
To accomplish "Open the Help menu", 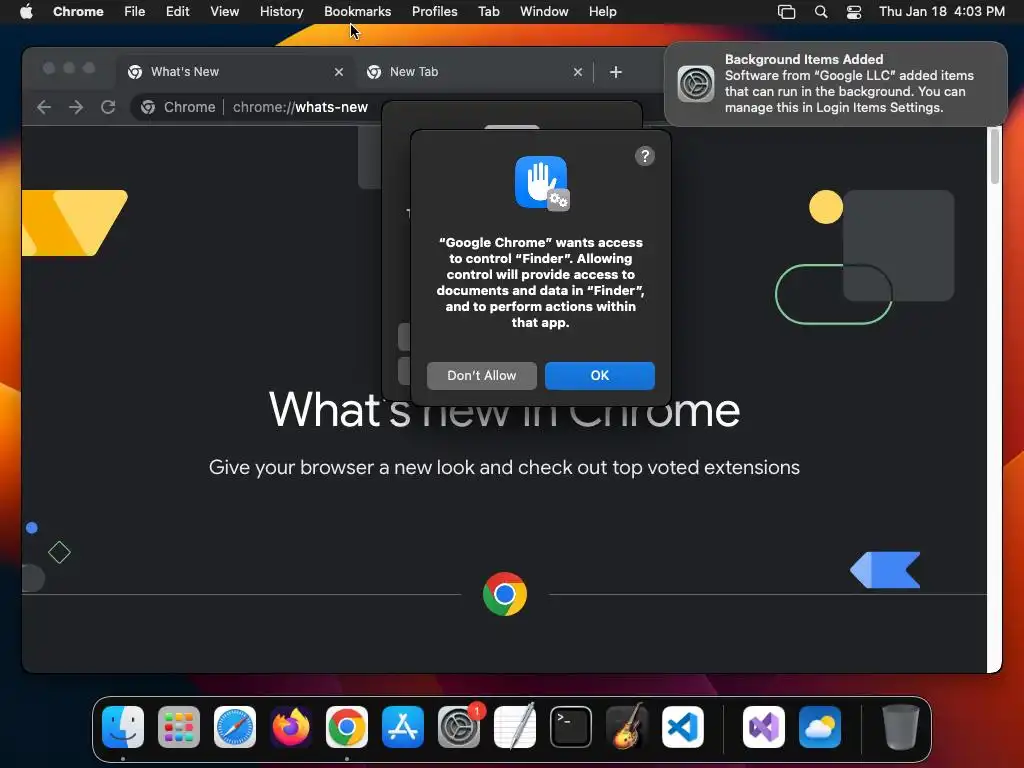I will 602,12.
